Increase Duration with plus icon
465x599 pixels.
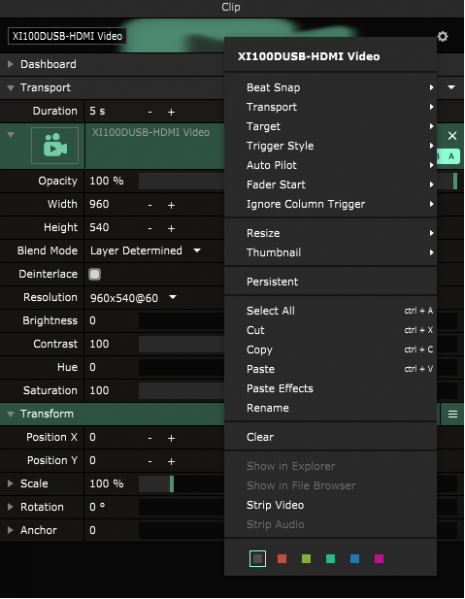click(x=171, y=112)
